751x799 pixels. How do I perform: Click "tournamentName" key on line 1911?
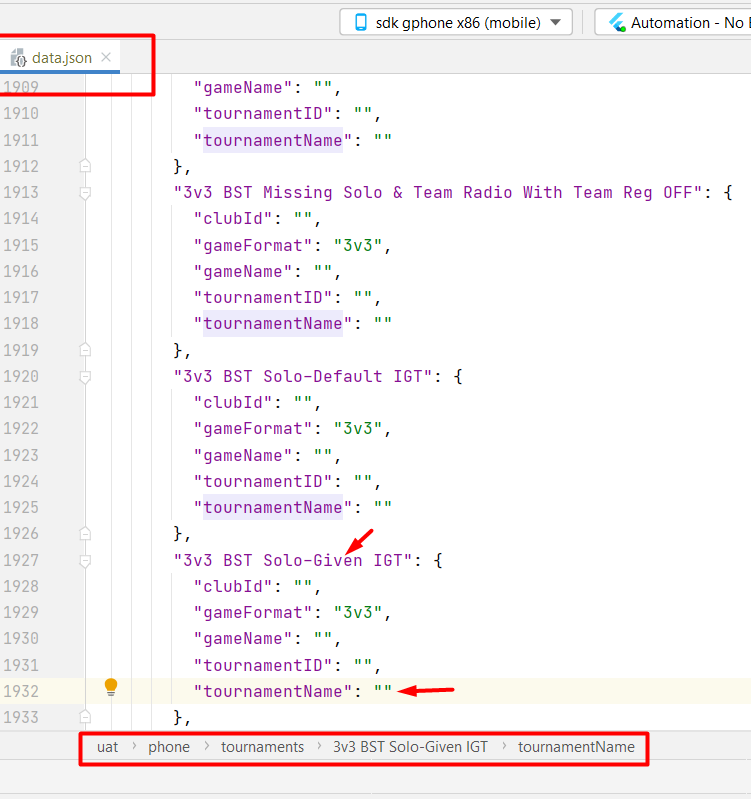pyautogui.click(x=273, y=140)
